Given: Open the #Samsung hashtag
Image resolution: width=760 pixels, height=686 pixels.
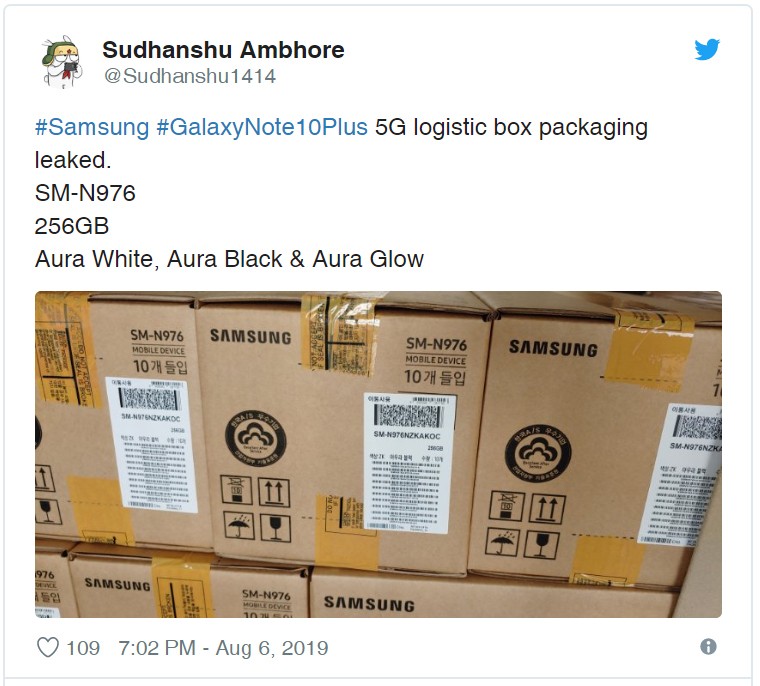Looking at the screenshot, I should [x=92, y=128].
